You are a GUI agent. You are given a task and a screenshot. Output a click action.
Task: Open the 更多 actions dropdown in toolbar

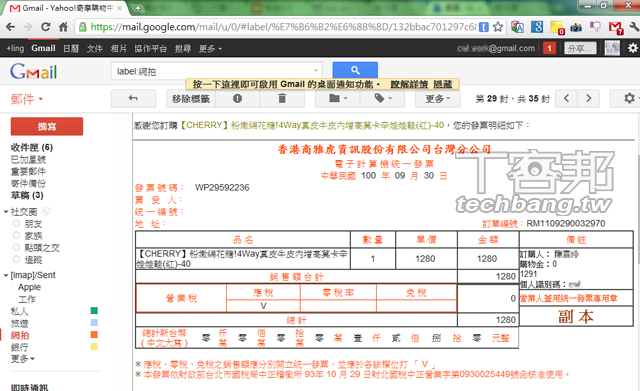click(x=438, y=98)
